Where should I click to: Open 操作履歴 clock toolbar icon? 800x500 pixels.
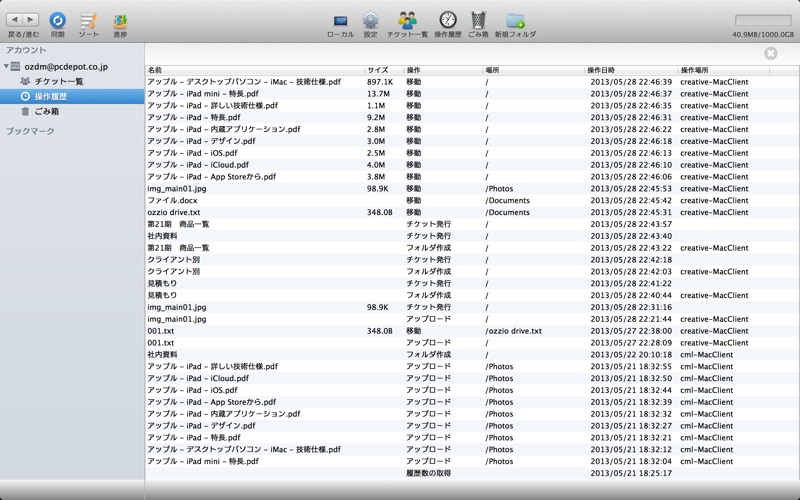(x=448, y=20)
